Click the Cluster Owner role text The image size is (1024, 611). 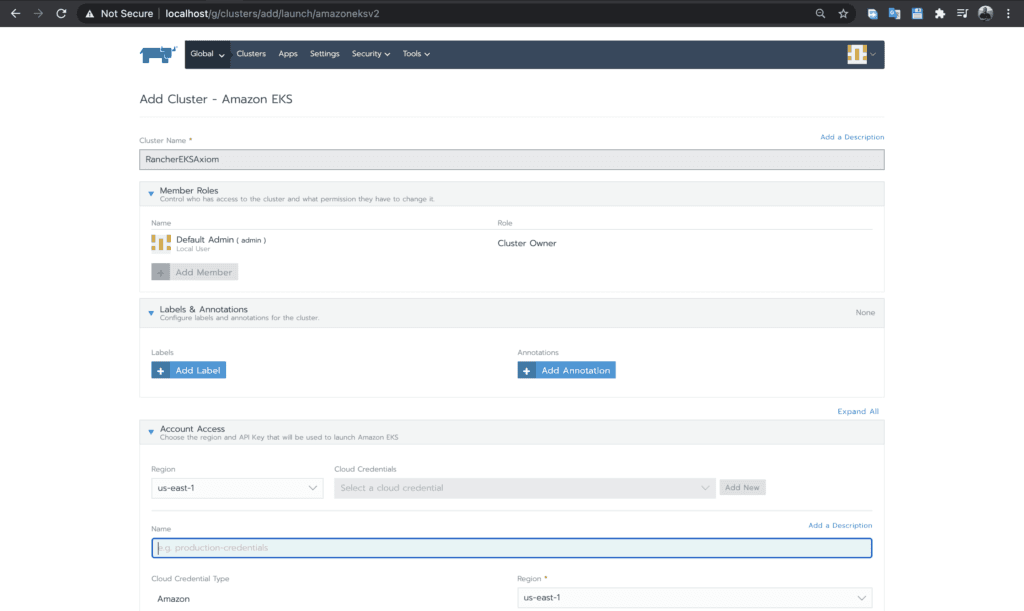click(527, 243)
